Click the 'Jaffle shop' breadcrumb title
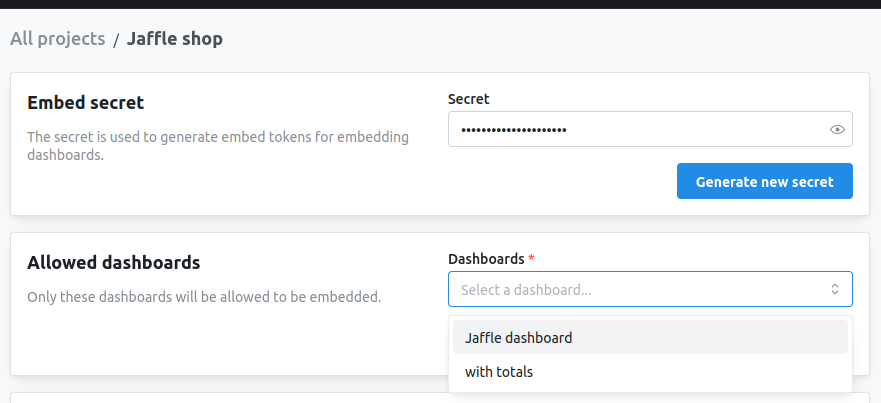 (175, 39)
